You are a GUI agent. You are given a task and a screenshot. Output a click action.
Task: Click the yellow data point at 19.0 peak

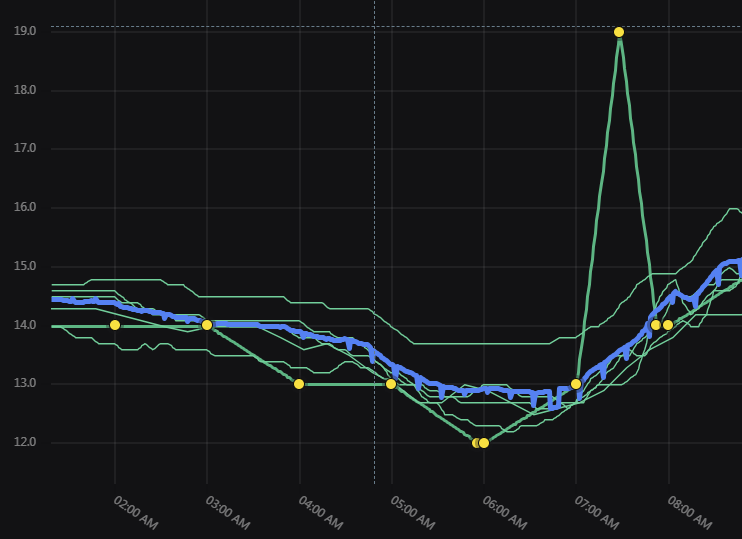click(x=619, y=32)
